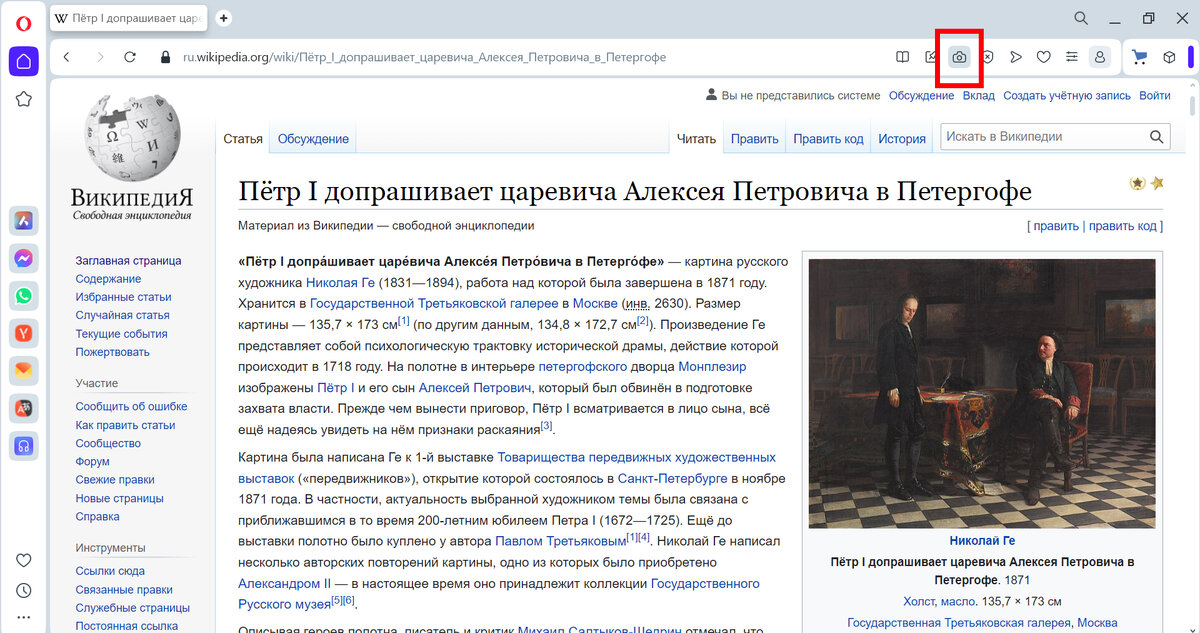The image size is (1200, 633).
Task: Open the painting thumbnail image
Action: click(x=982, y=393)
